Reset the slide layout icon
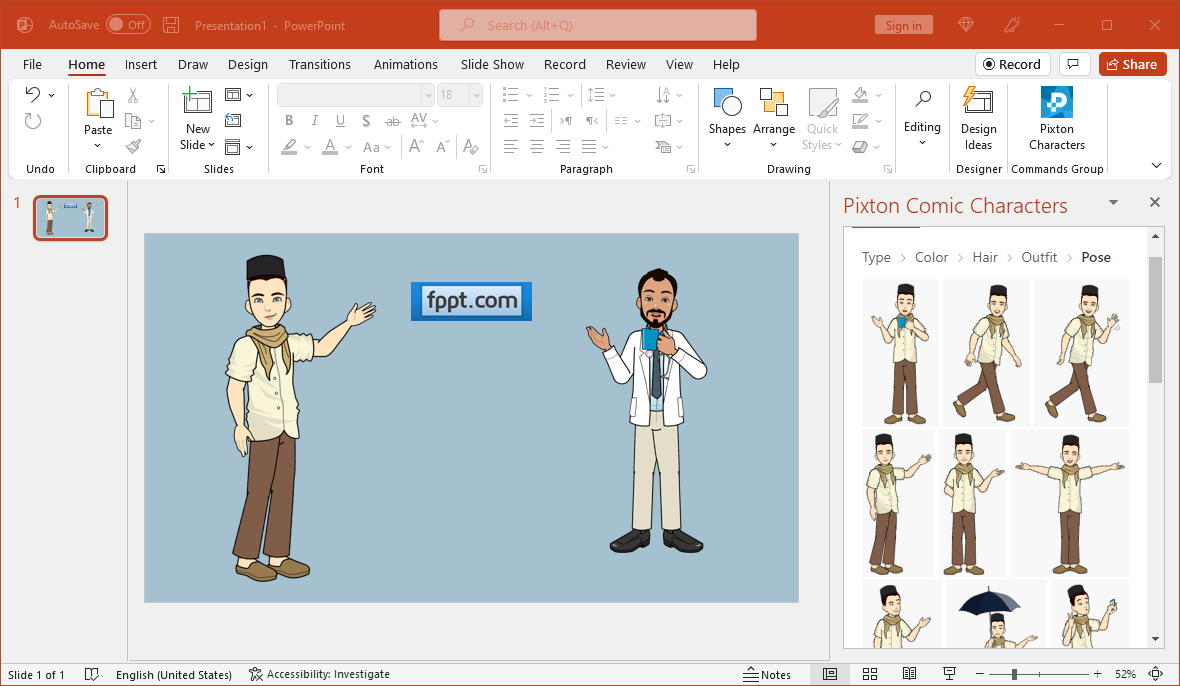1180x686 pixels. tap(233, 120)
